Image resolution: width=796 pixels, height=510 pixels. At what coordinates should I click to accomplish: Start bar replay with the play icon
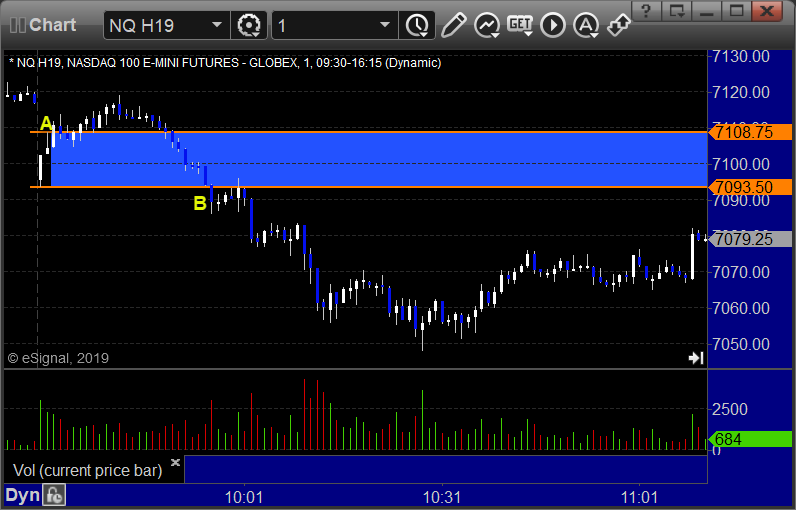[553, 25]
